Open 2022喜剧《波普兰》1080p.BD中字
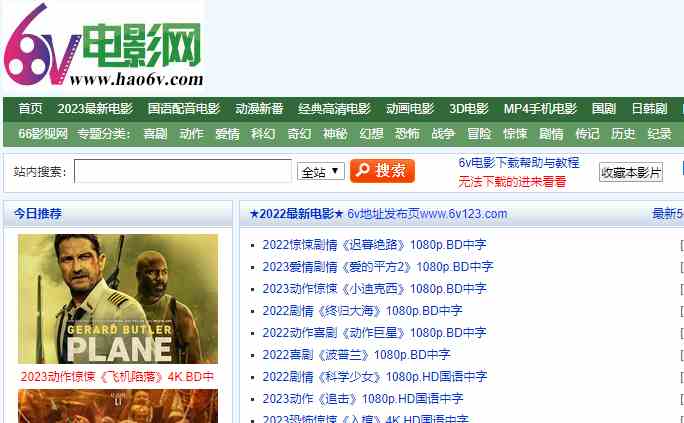684x423 pixels. [356, 355]
